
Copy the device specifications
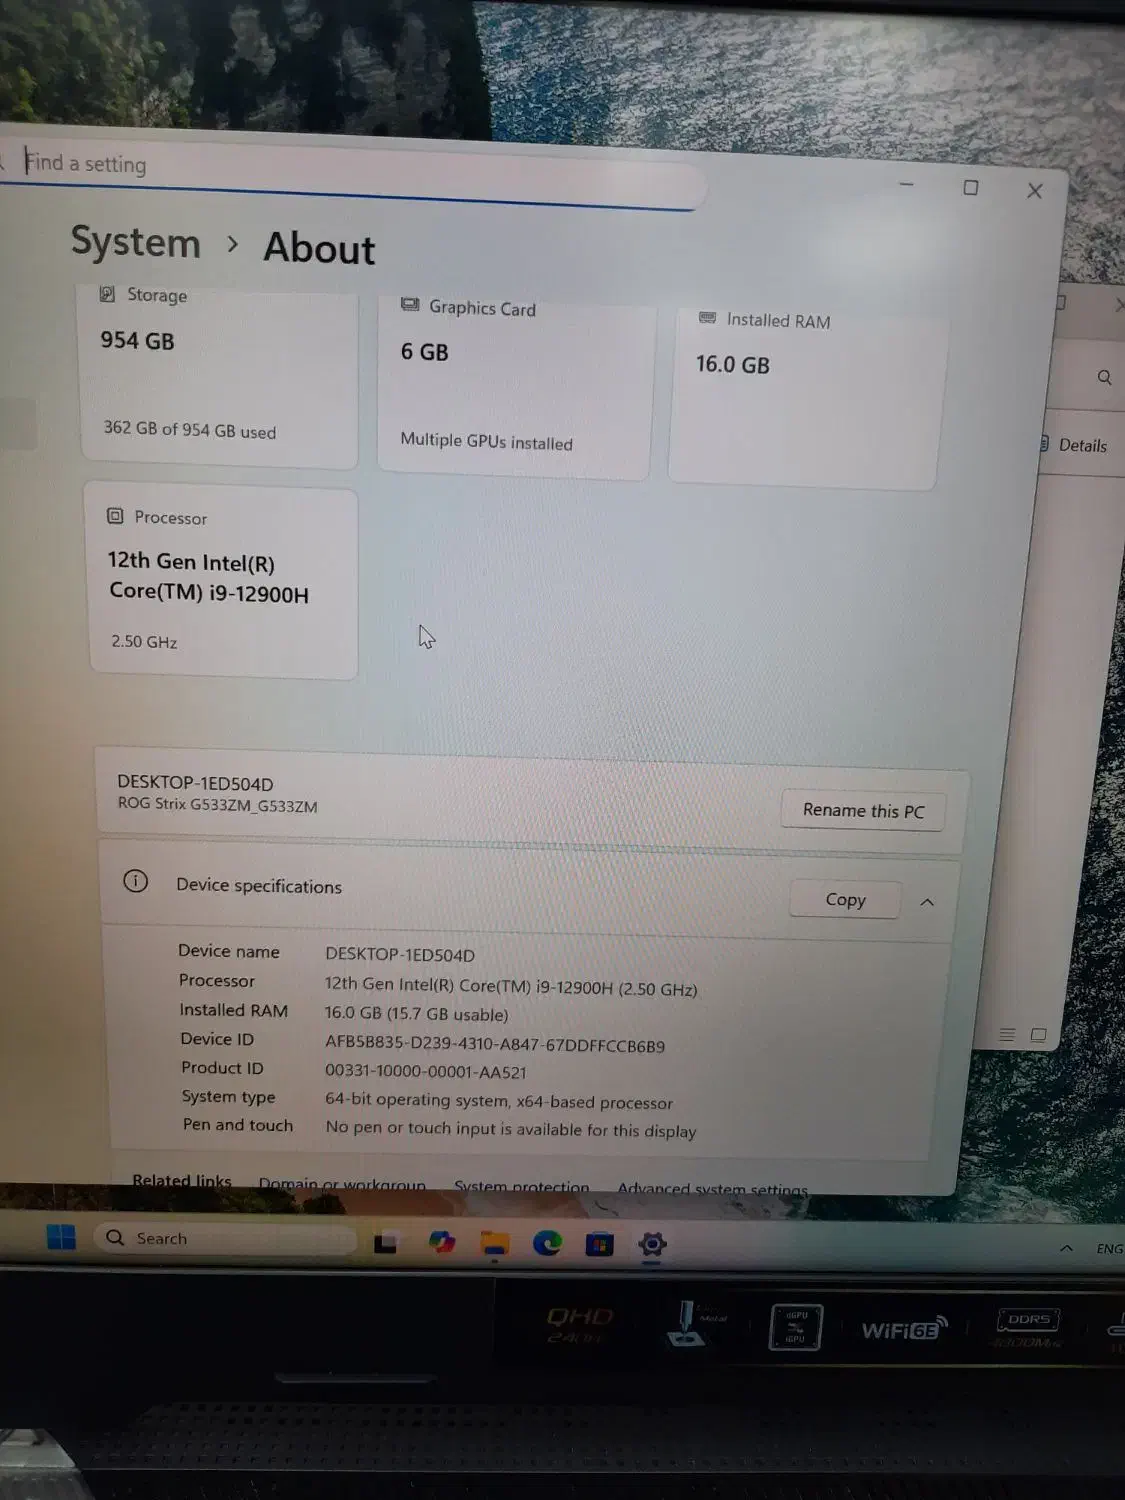tap(845, 899)
